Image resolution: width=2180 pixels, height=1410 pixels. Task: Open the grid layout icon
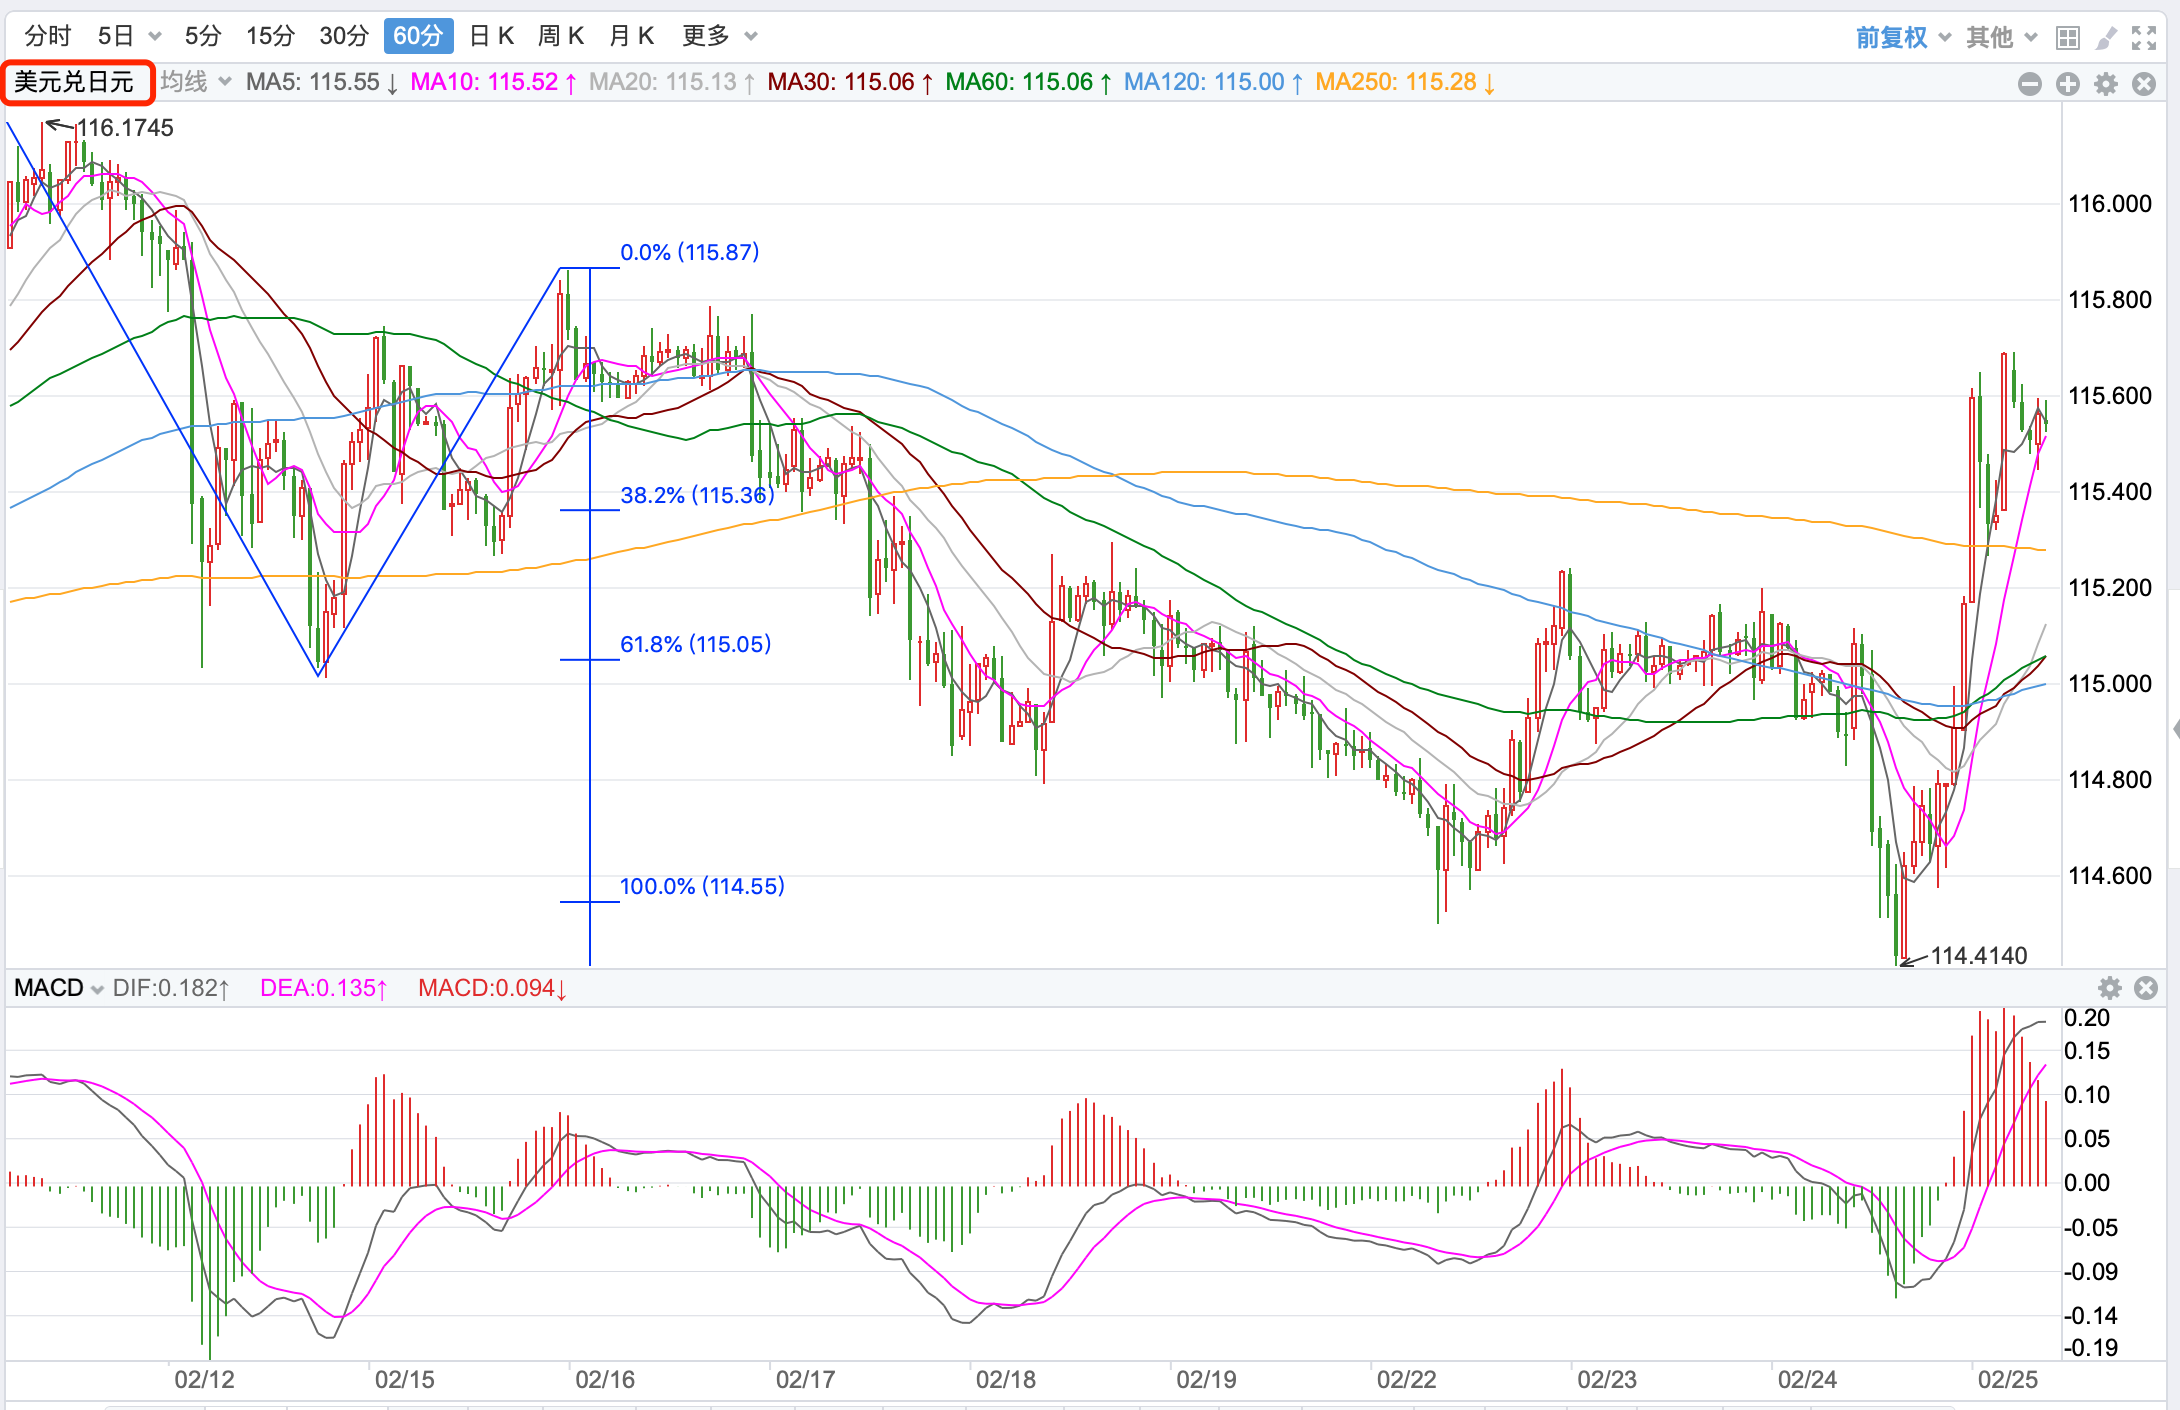(2067, 38)
